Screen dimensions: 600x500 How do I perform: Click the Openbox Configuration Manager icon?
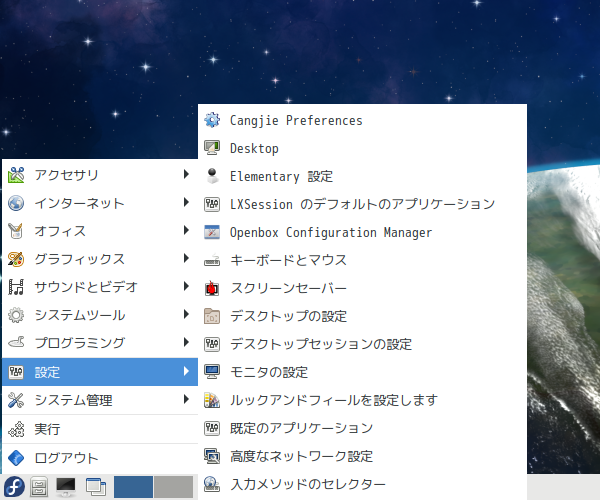(x=212, y=232)
